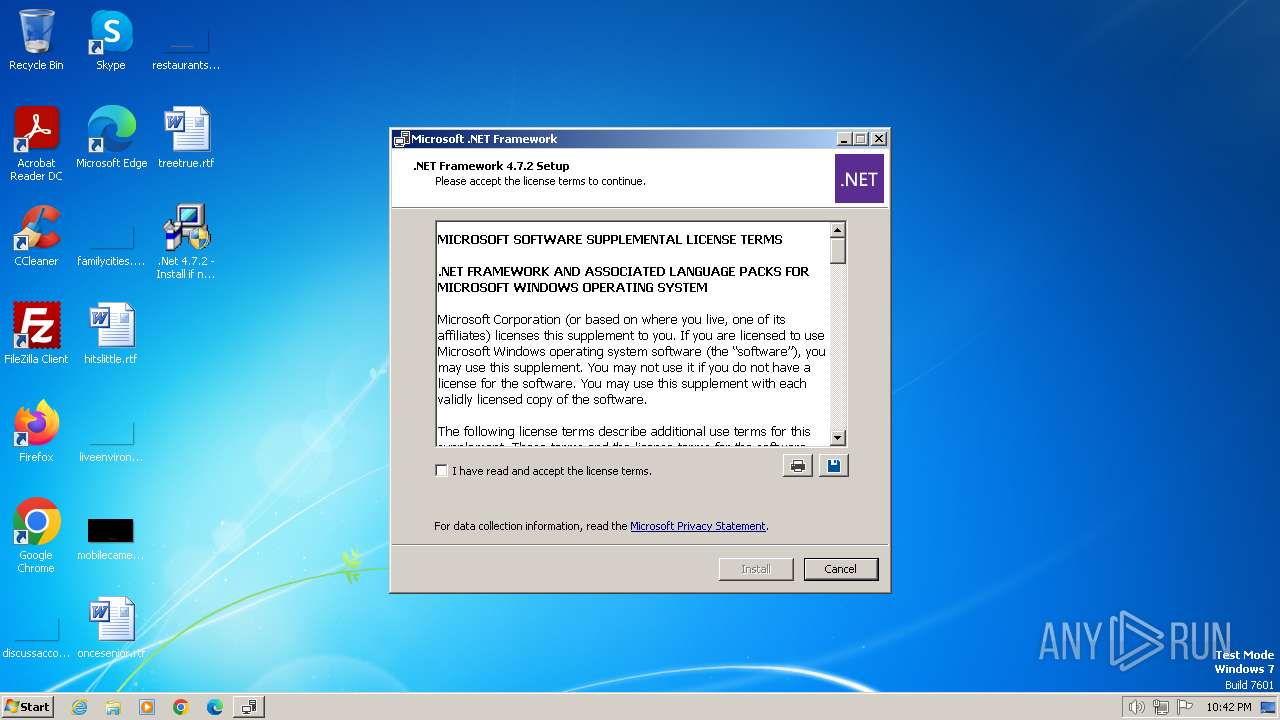
Task: Click the print license terms icon
Action: tap(797, 466)
